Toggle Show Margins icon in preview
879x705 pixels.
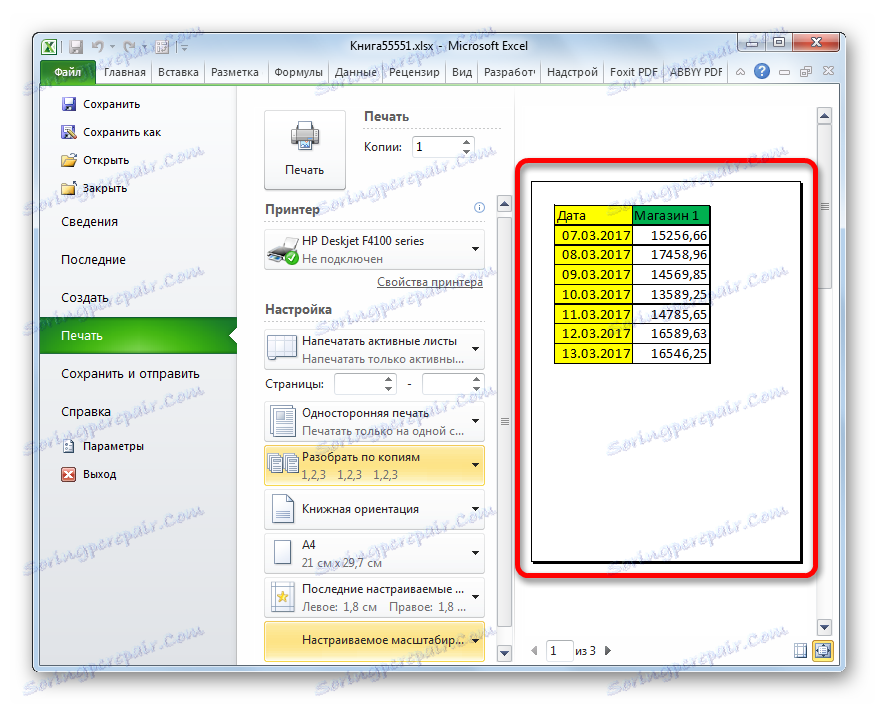point(801,650)
